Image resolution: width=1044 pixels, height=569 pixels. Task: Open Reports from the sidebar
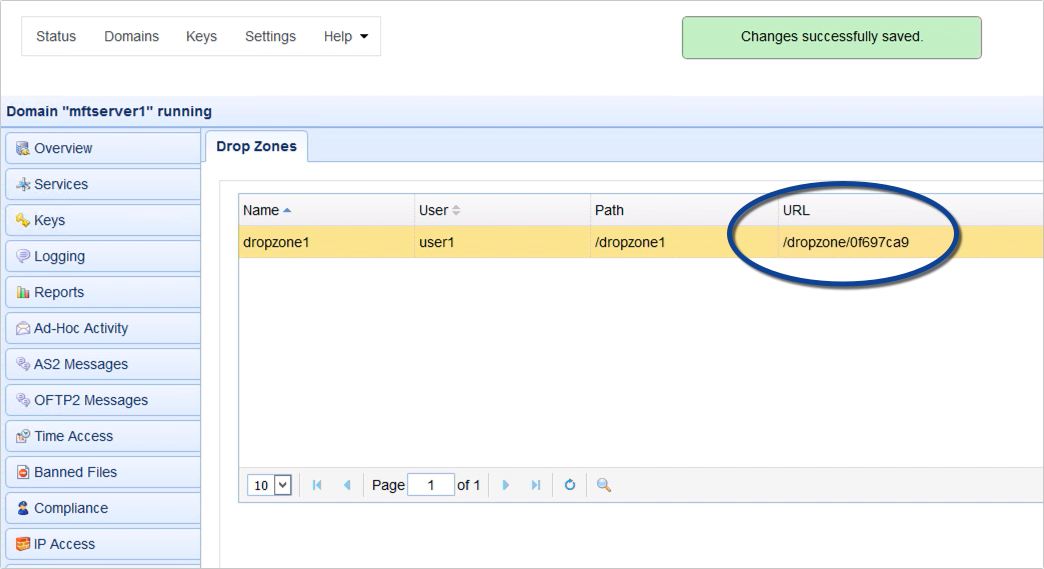tap(102, 292)
